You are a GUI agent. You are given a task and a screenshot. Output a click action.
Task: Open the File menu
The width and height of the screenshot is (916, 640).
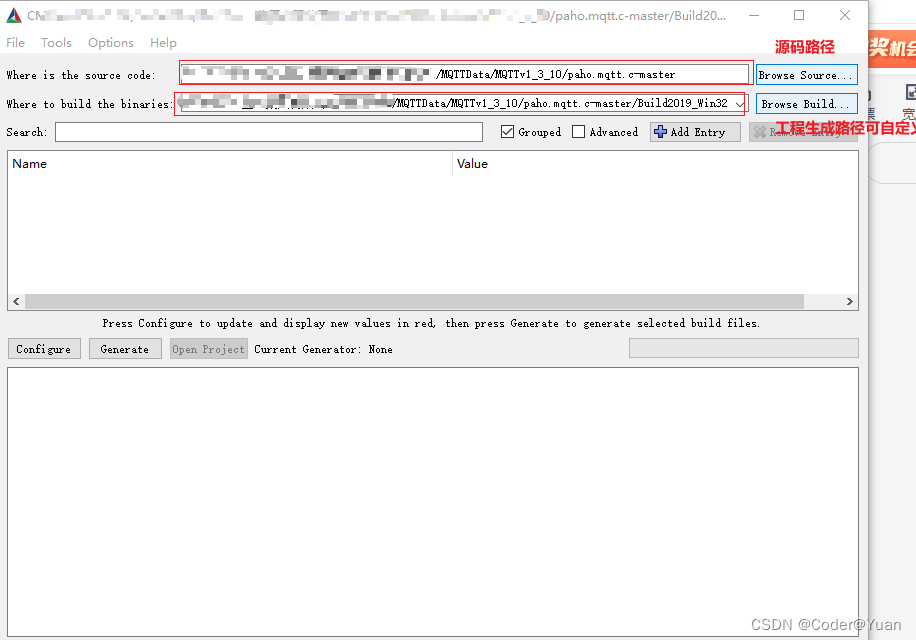pyautogui.click(x=15, y=43)
